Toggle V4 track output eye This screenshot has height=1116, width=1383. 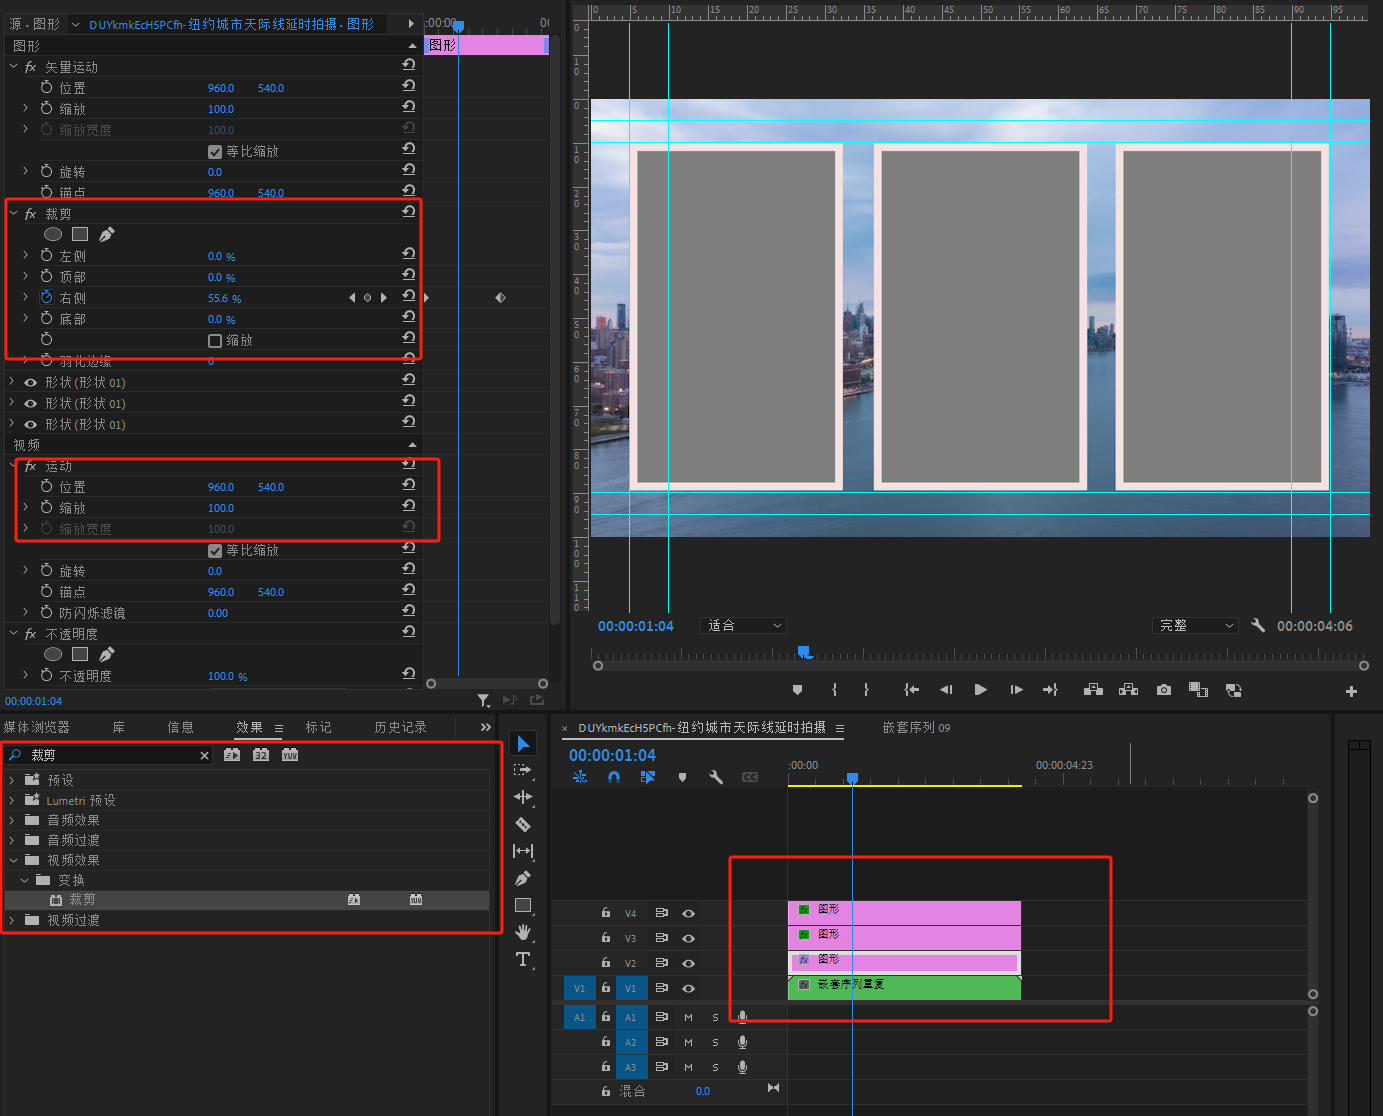[688, 913]
